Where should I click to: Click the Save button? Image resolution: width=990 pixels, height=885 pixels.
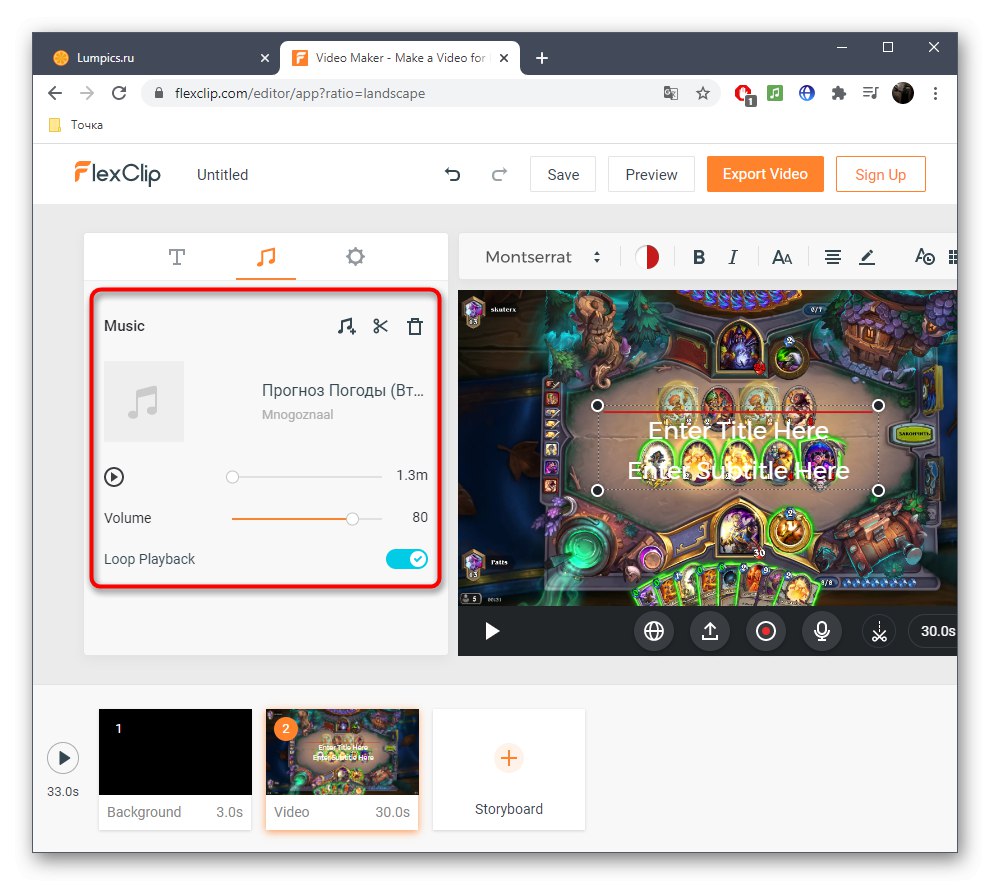pyautogui.click(x=563, y=174)
